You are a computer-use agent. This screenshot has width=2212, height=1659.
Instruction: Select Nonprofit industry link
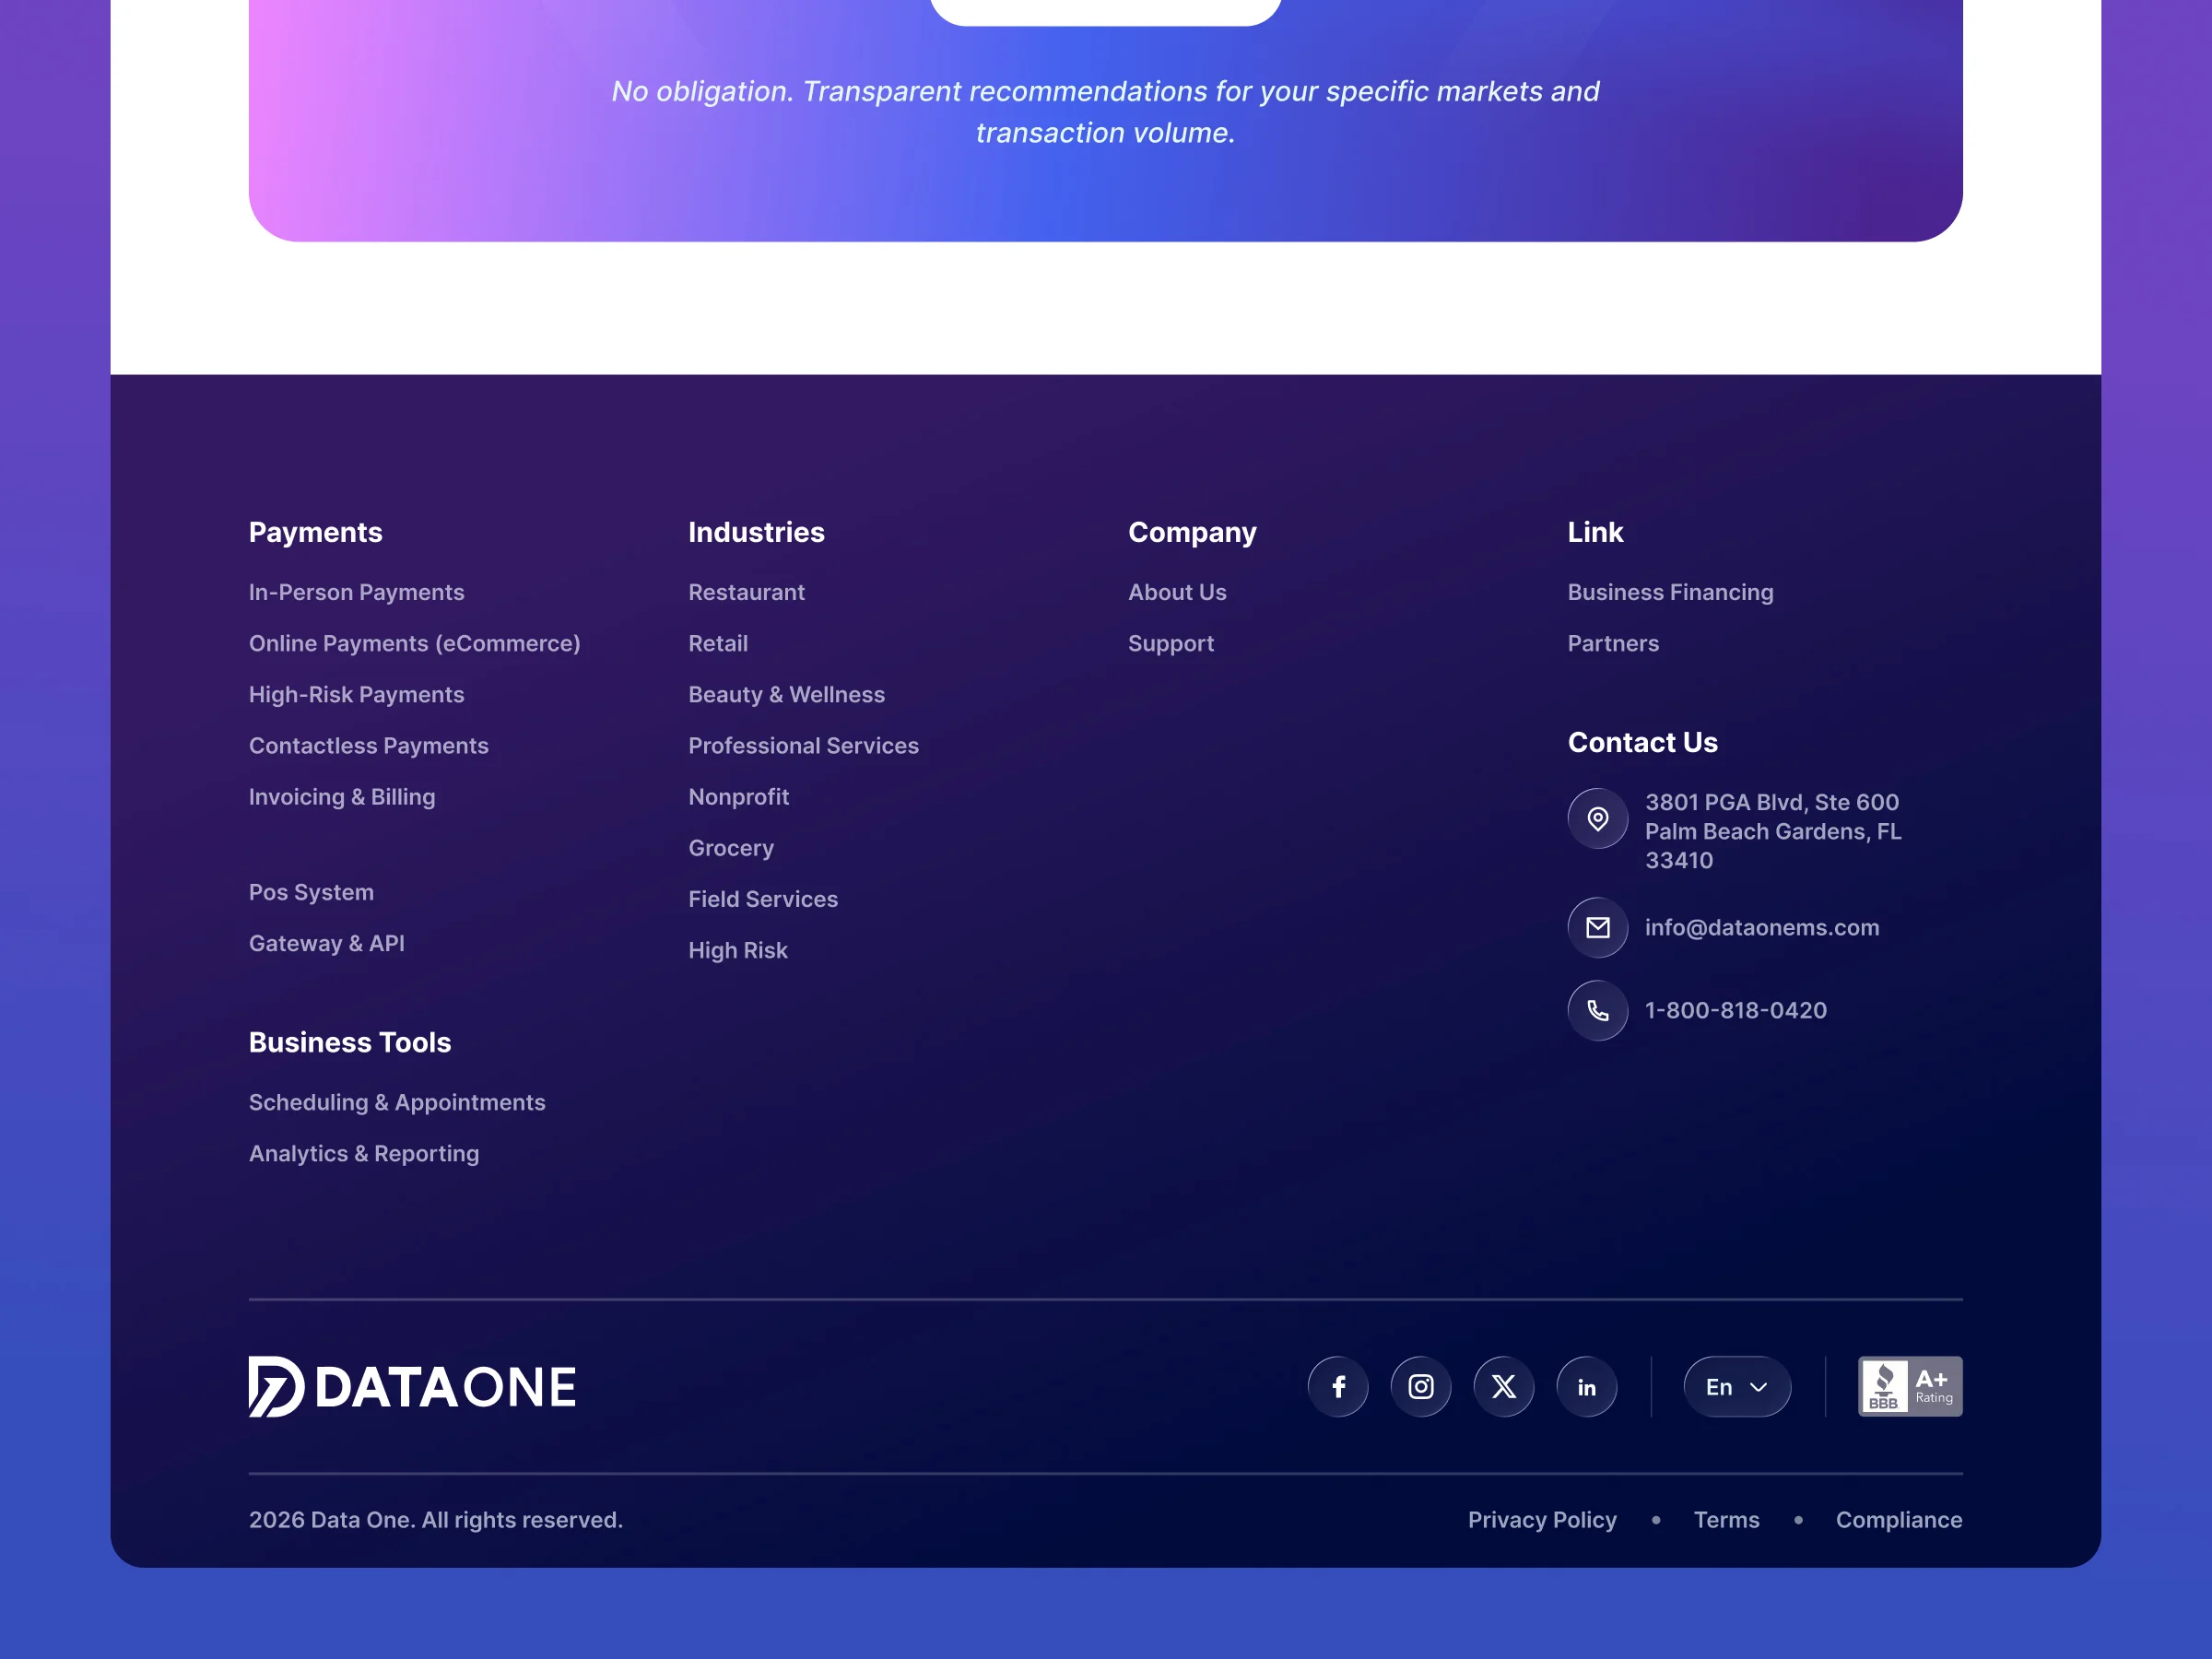(739, 796)
